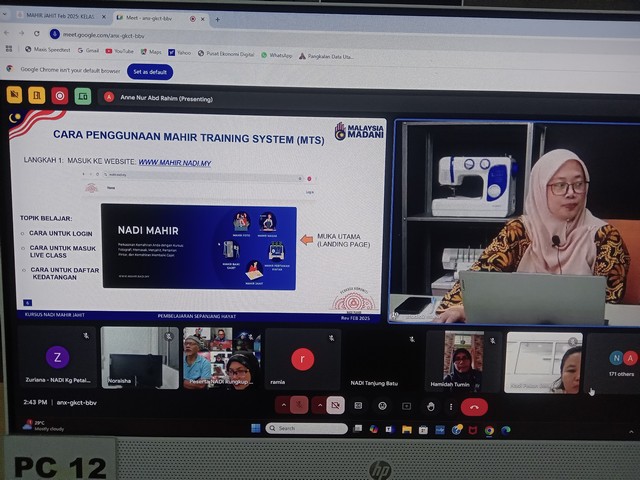Screen dimensions: 640x480
Task: Click the Set as default button
Action: coord(150,72)
